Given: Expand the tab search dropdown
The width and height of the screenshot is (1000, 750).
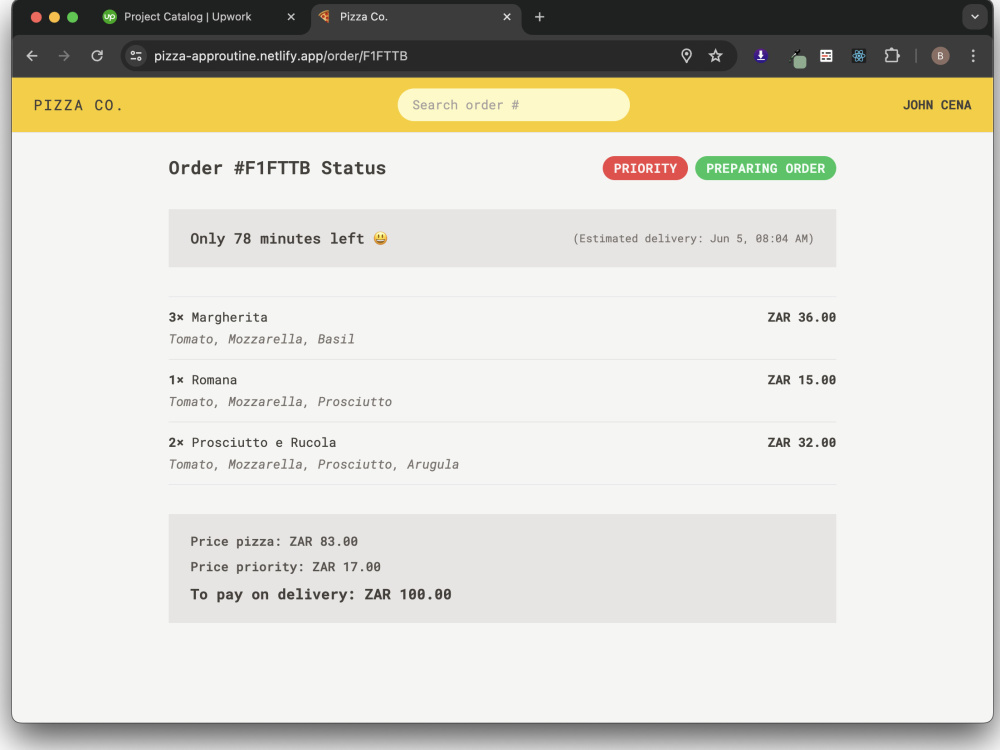Looking at the screenshot, I should coord(974,17).
